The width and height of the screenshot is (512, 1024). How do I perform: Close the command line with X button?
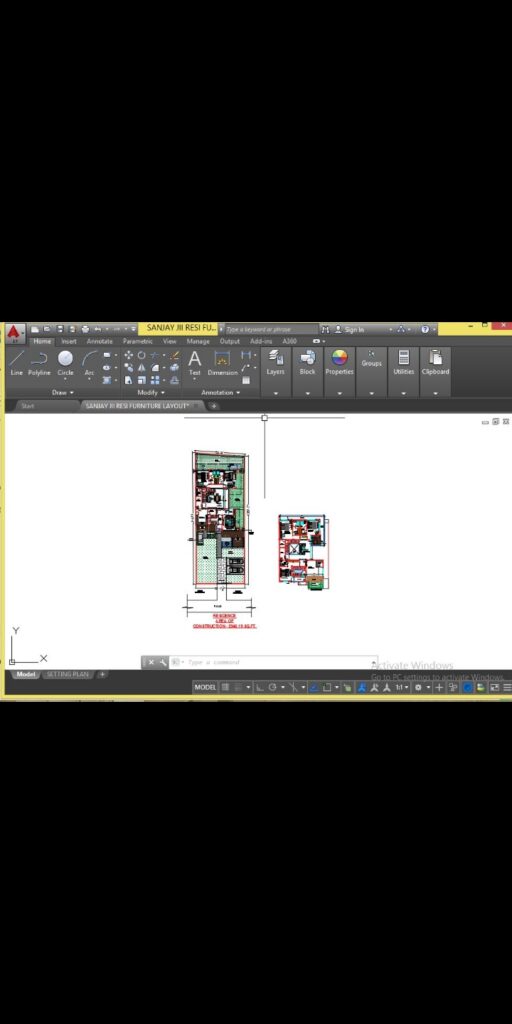[151, 662]
